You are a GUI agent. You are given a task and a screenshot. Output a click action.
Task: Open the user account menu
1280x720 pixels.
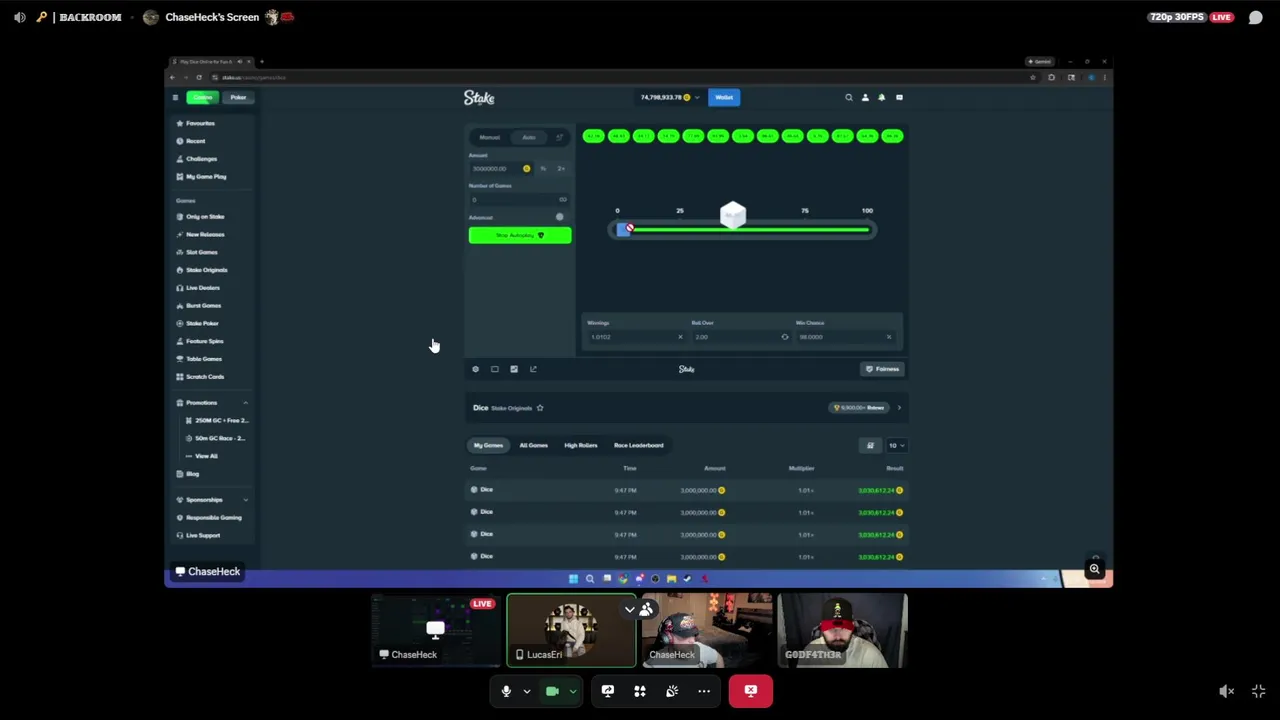[865, 97]
